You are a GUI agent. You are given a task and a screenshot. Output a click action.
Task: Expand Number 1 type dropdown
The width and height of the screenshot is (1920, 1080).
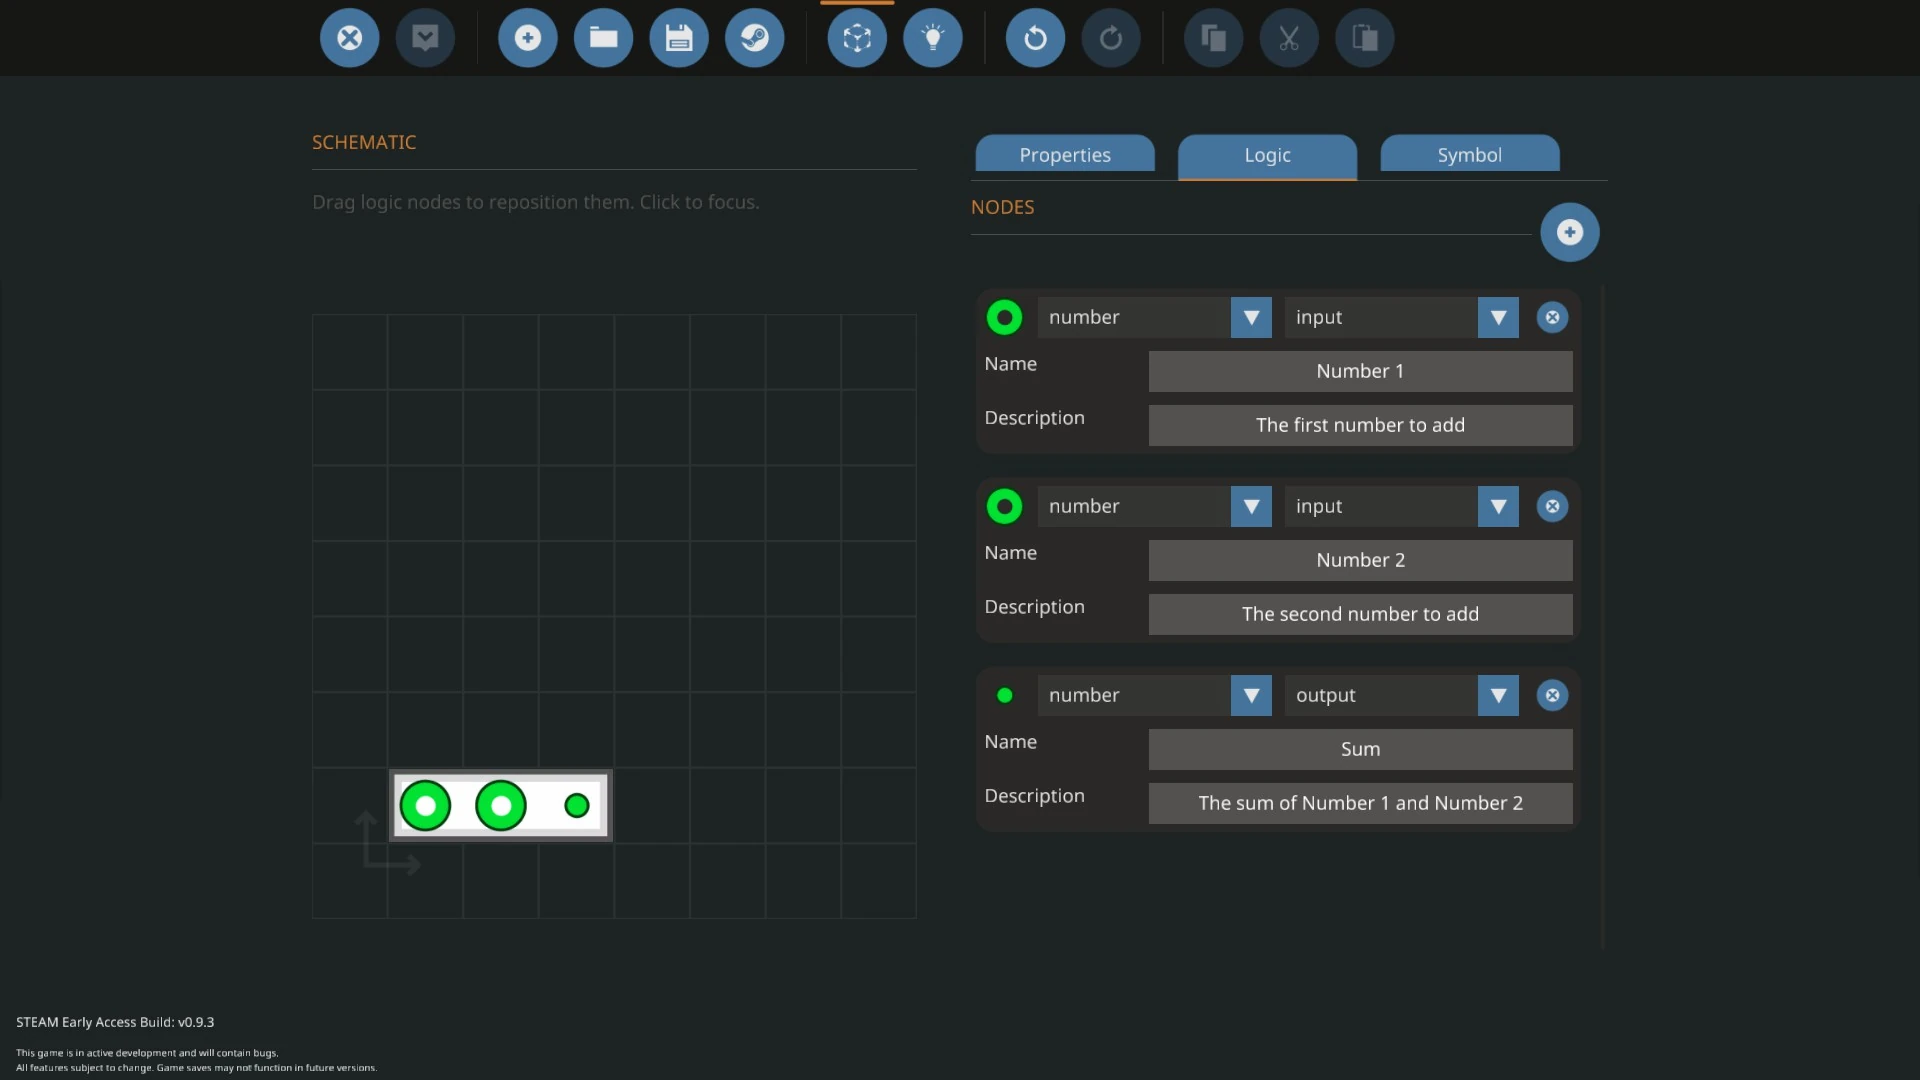pos(1251,317)
